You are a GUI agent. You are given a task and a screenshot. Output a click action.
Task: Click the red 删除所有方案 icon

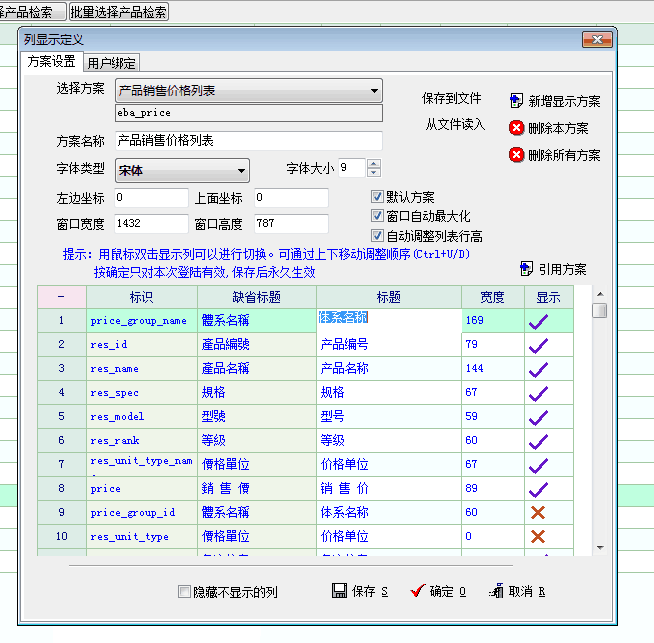click(x=516, y=155)
